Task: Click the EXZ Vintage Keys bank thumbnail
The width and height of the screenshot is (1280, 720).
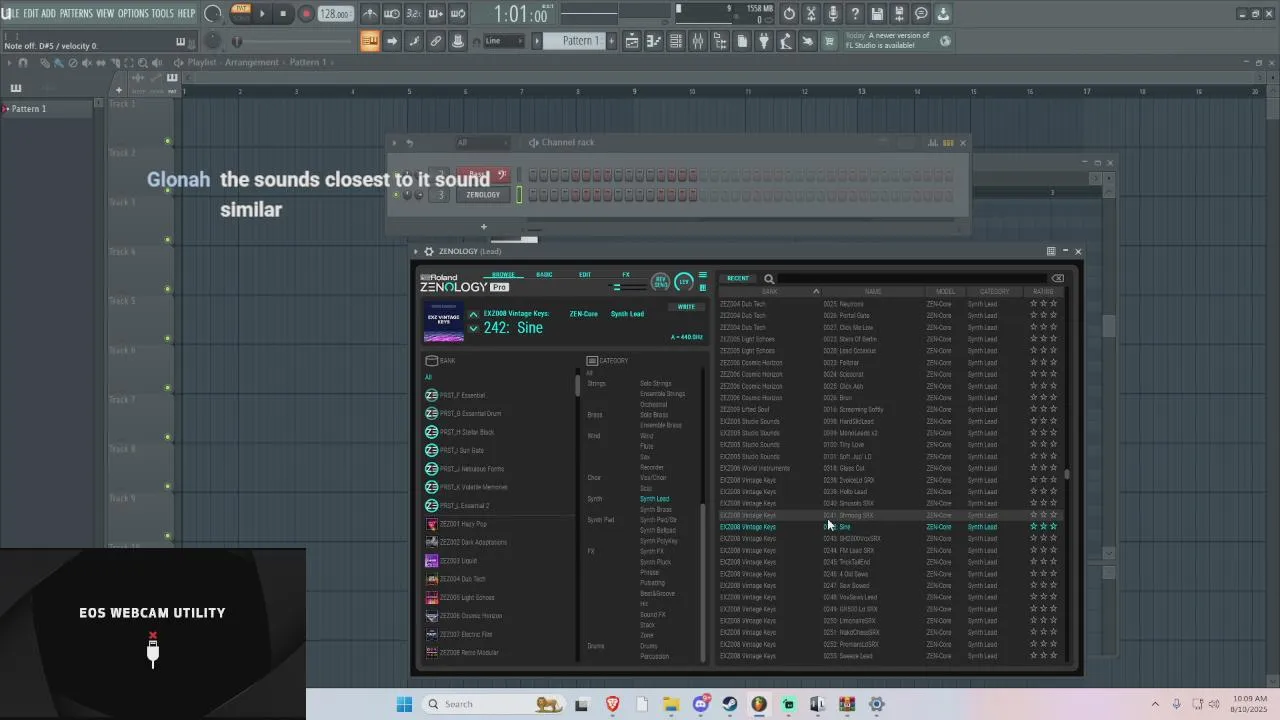Action: point(444,322)
